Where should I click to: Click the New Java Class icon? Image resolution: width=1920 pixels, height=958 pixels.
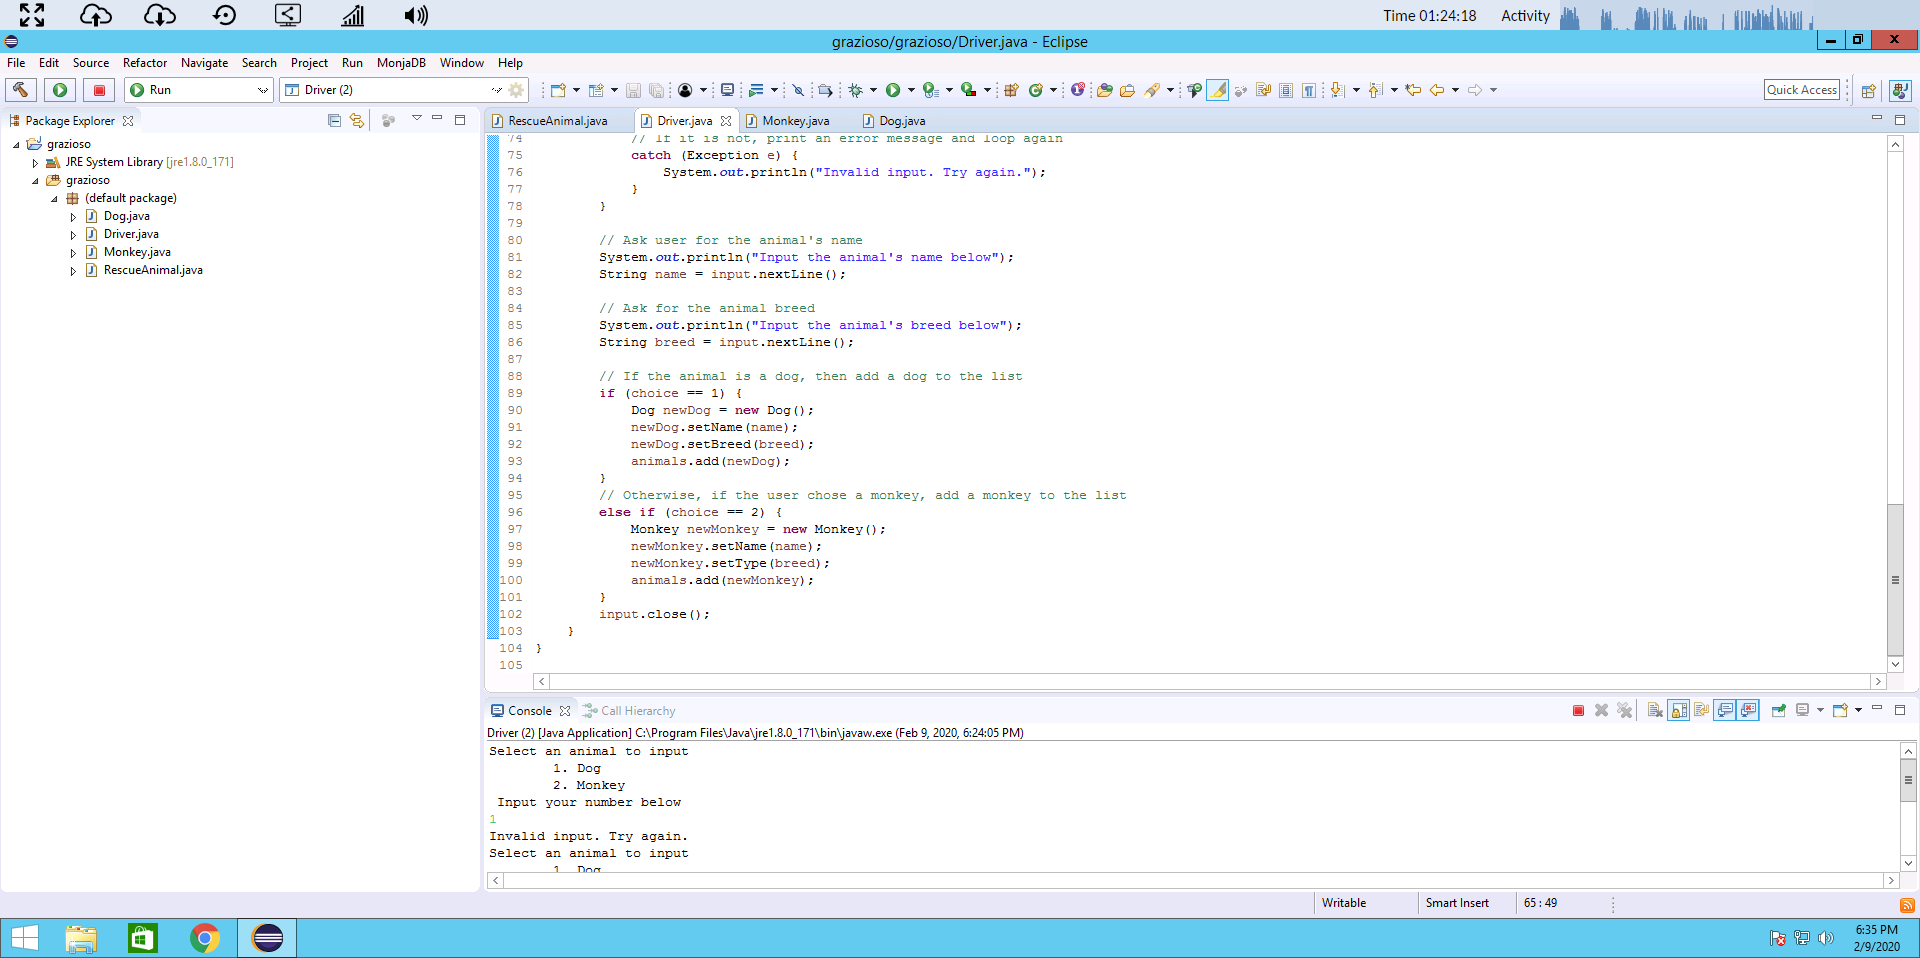[x=1036, y=90]
